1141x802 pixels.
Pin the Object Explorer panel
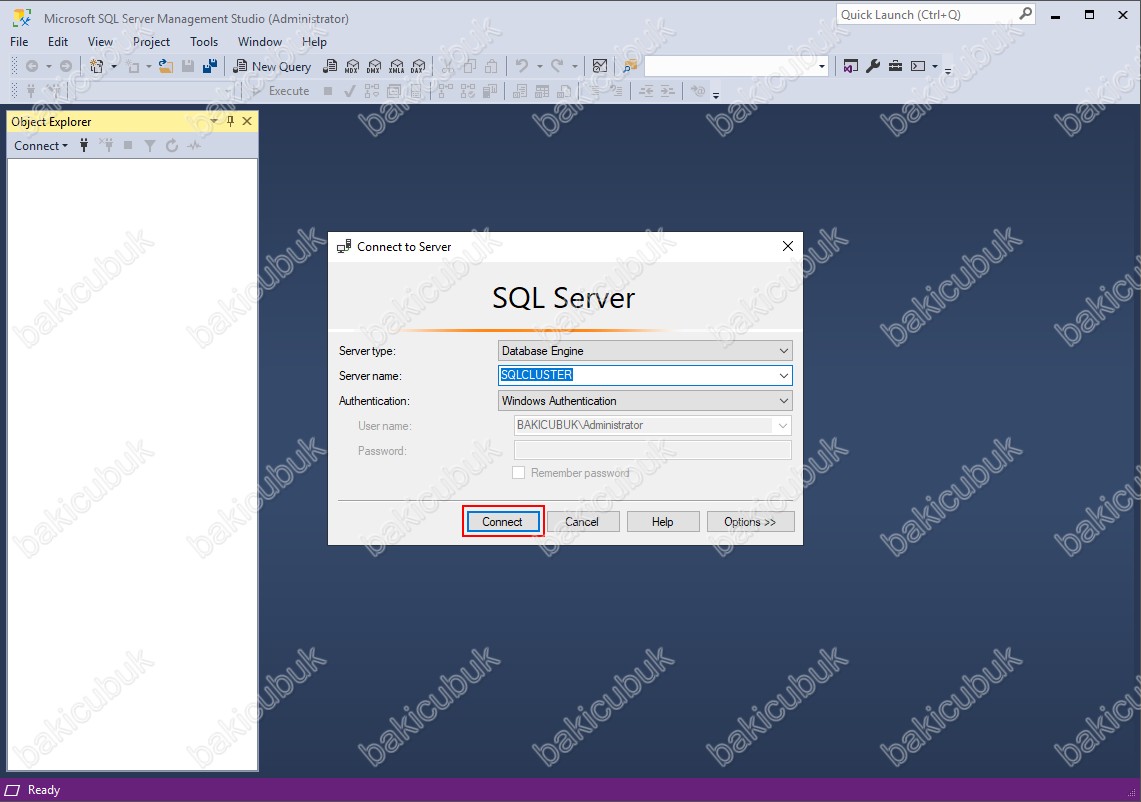tap(230, 121)
